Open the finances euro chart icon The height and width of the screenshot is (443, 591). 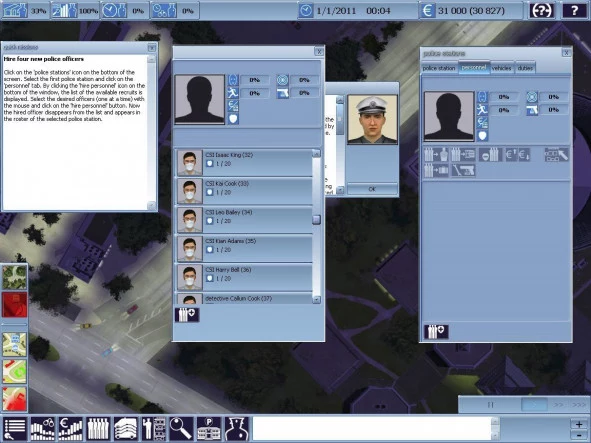click(71, 429)
